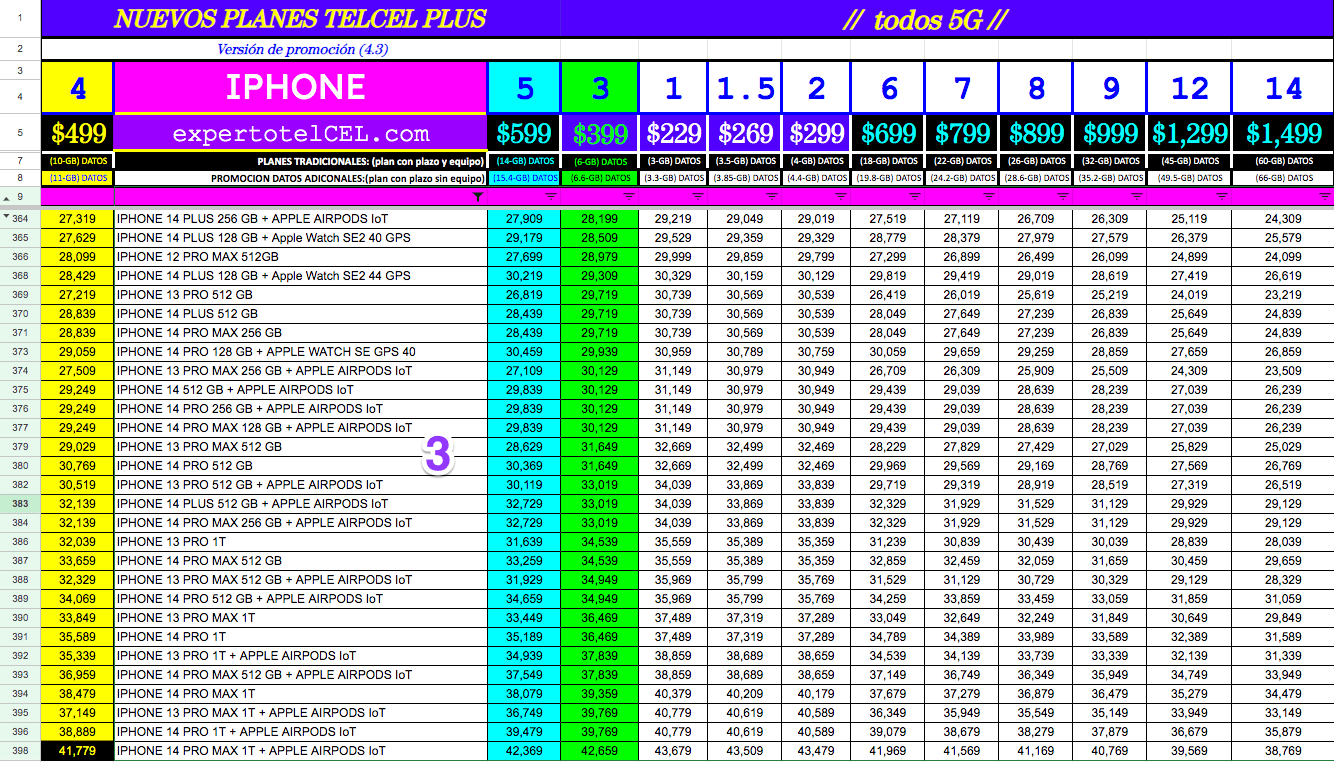1334x762 pixels.
Task: Select the plan 1.5 header cell
Action: pyautogui.click(x=745, y=87)
